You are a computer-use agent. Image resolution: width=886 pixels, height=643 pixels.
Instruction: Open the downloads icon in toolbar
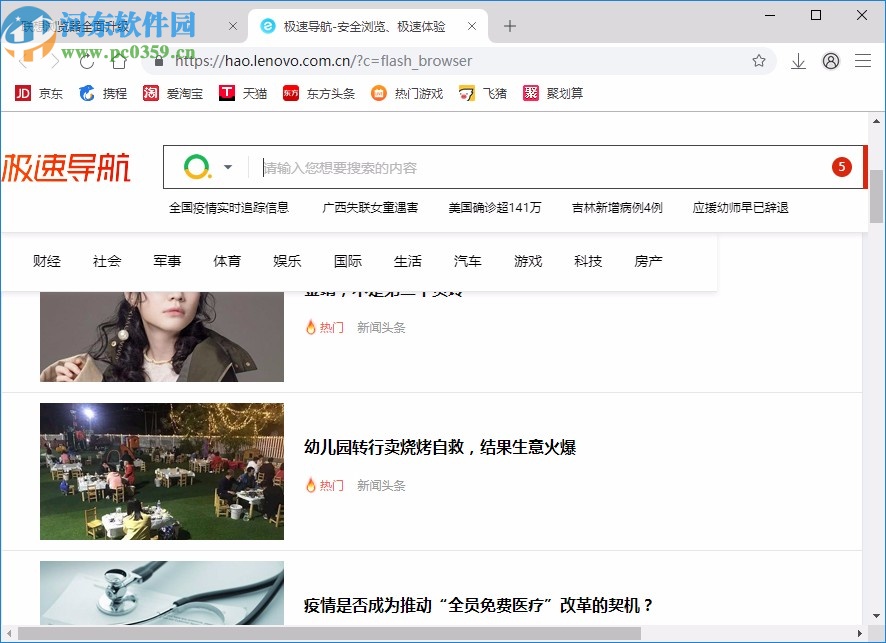click(798, 61)
